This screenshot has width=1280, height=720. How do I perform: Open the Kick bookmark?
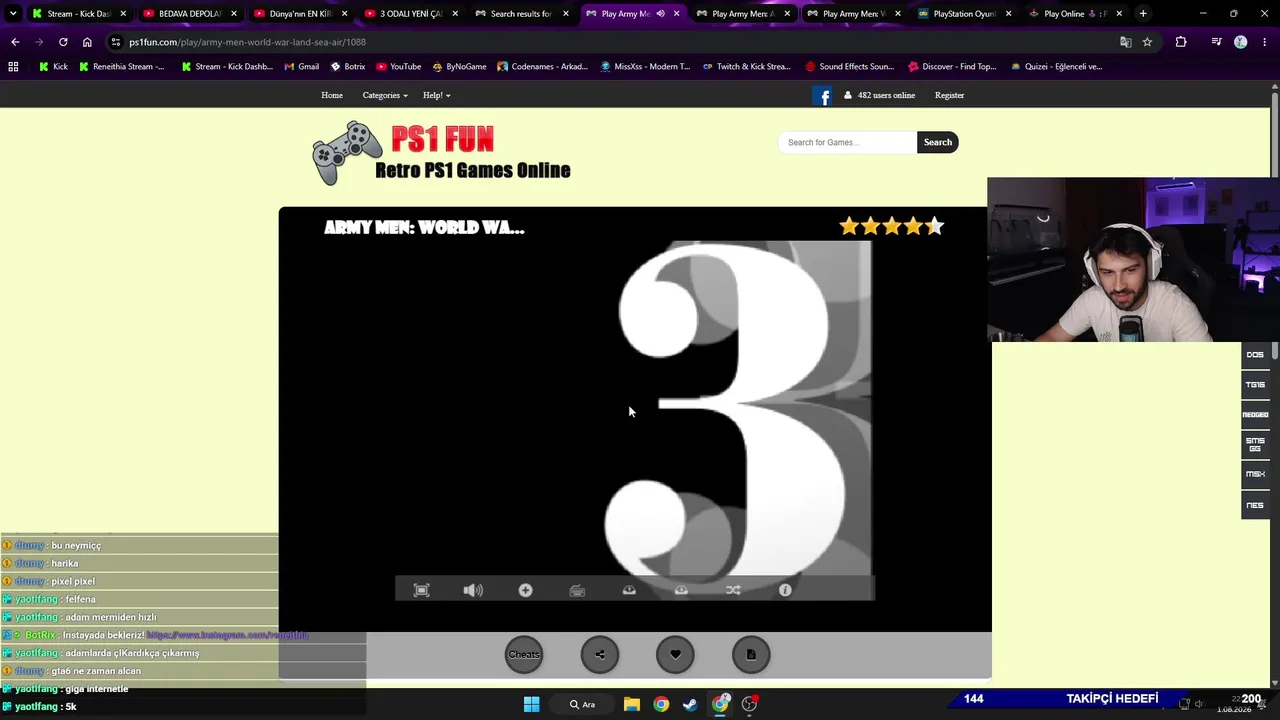(53, 67)
